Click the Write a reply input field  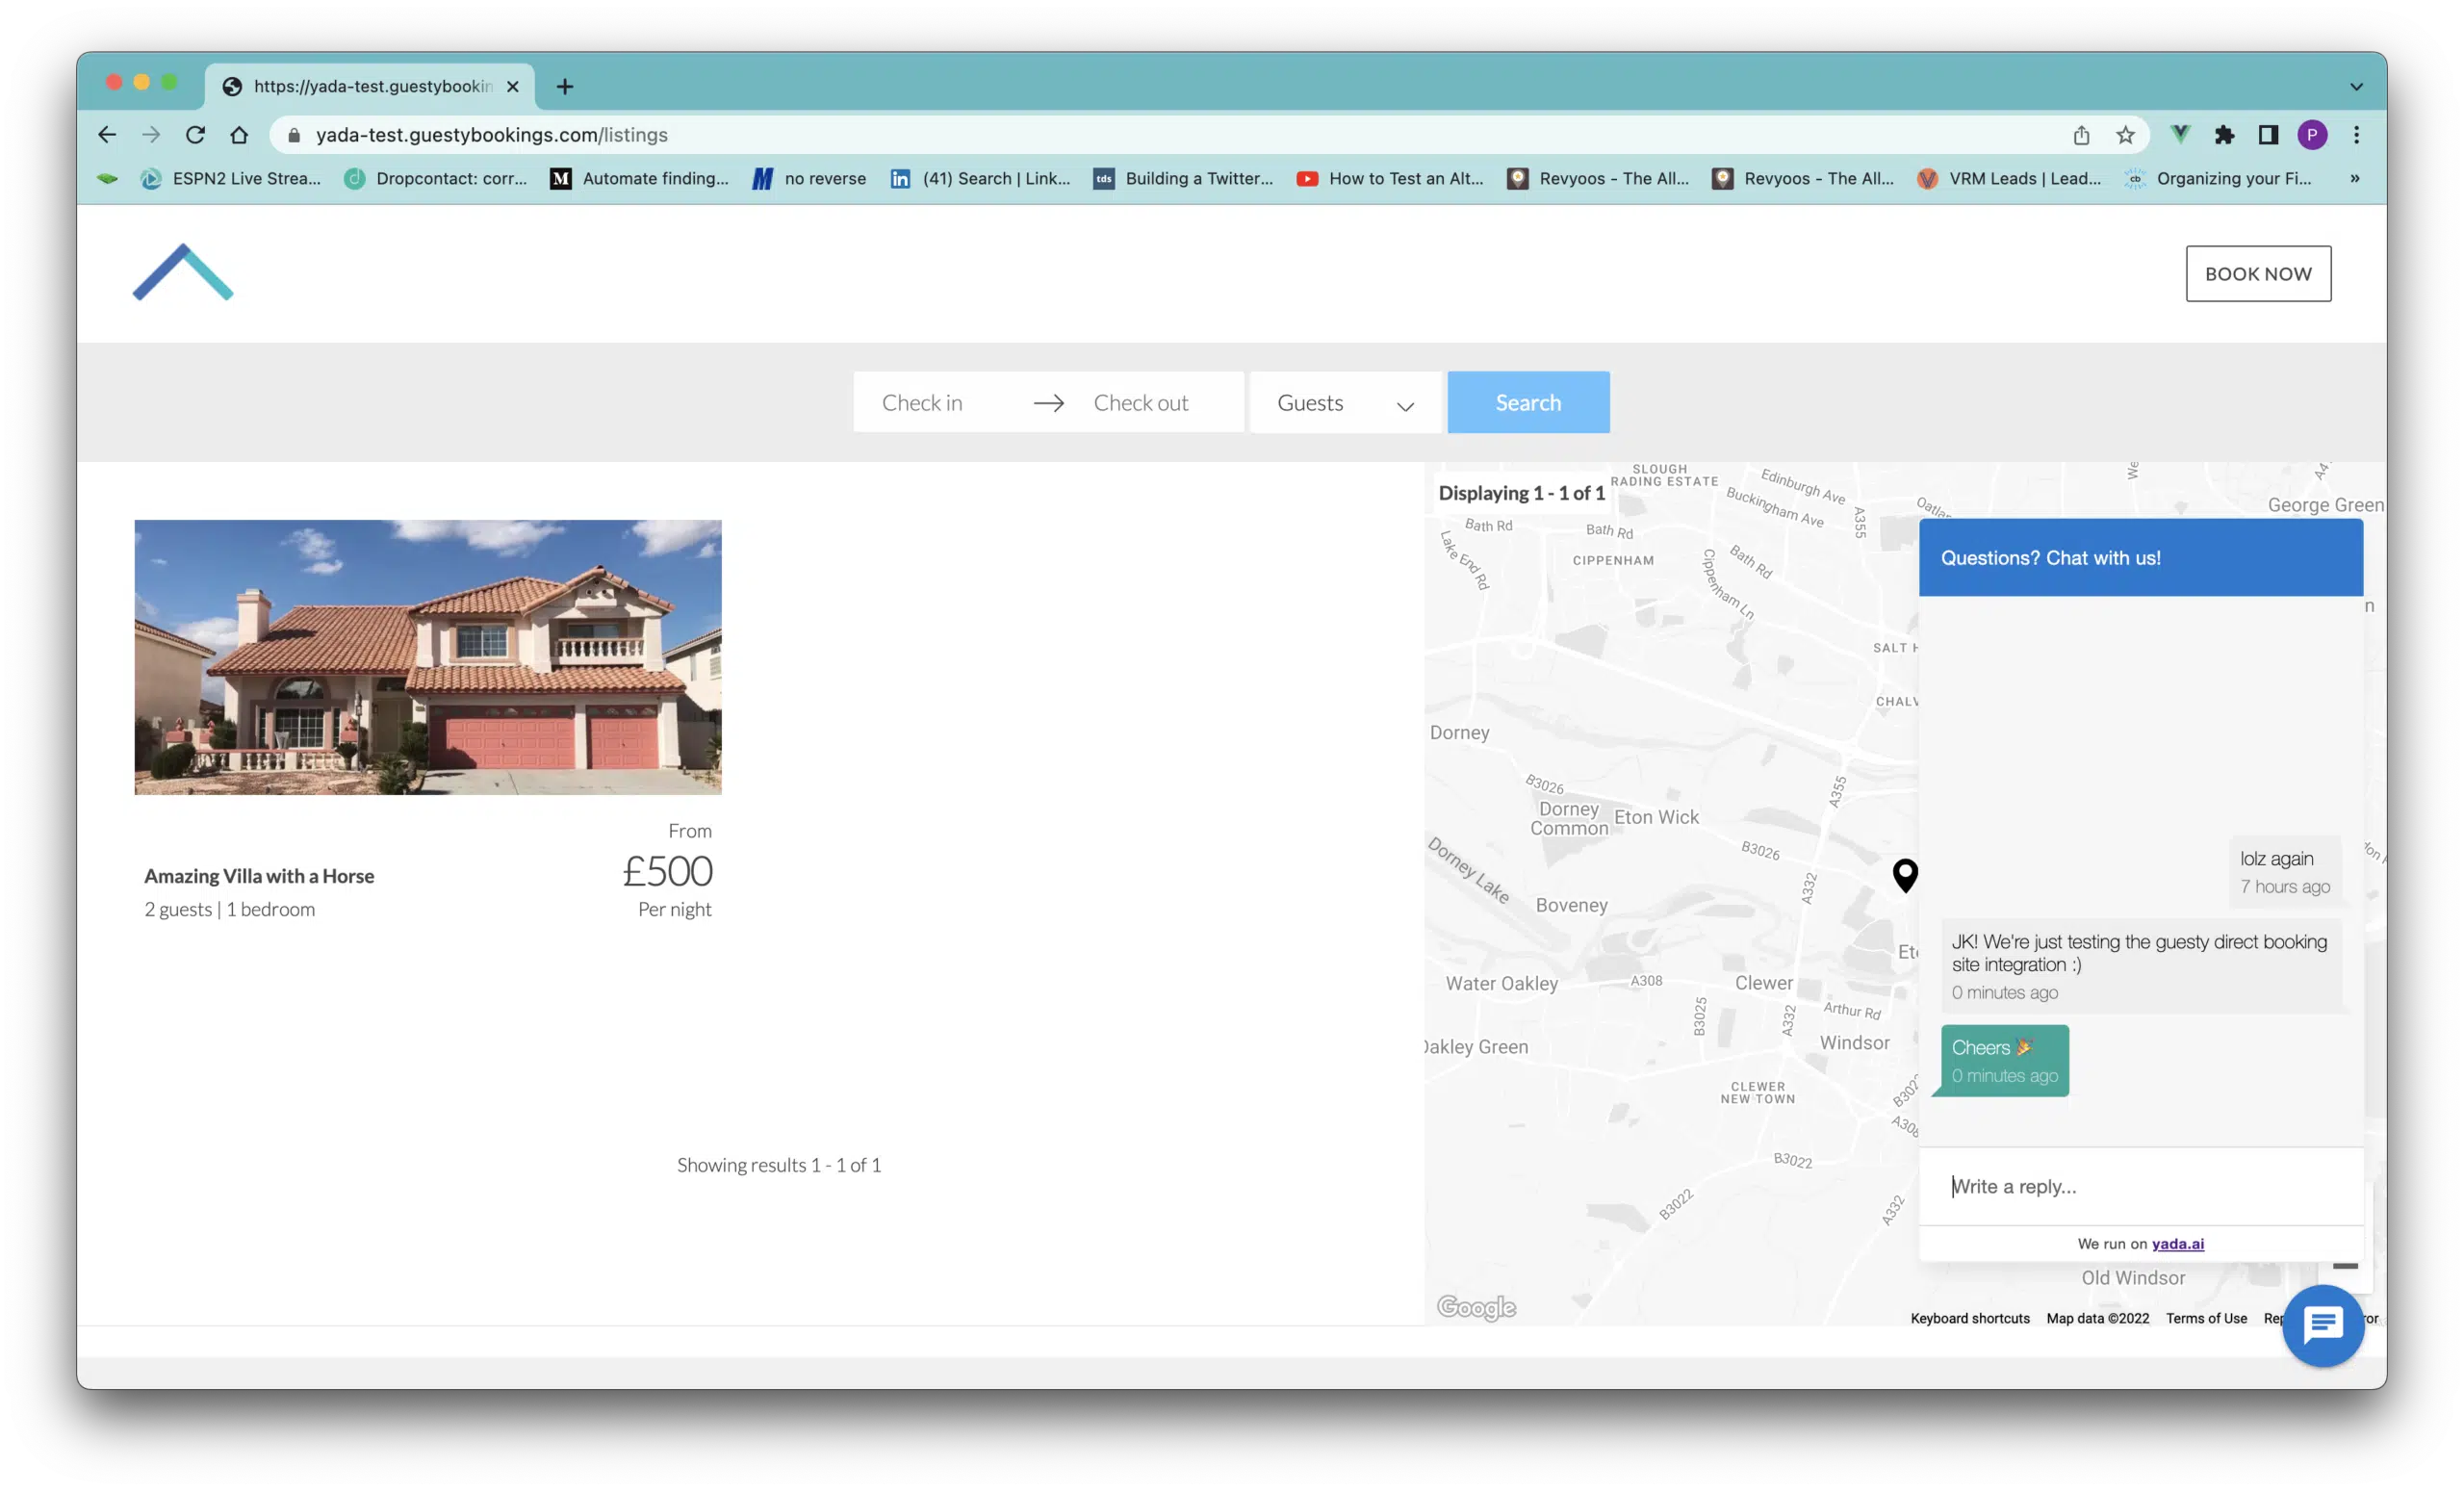click(x=2140, y=1186)
